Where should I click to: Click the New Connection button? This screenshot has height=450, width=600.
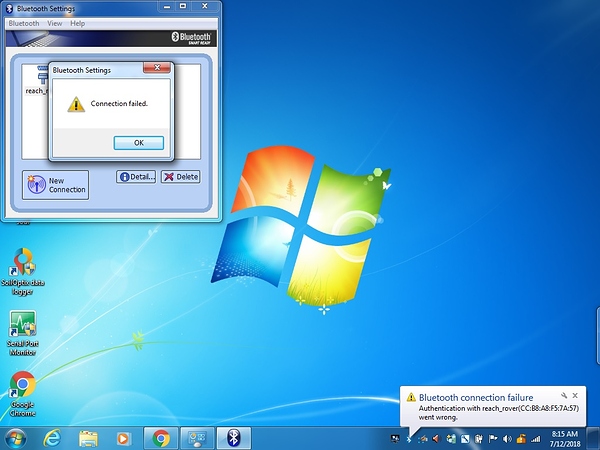(55, 185)
